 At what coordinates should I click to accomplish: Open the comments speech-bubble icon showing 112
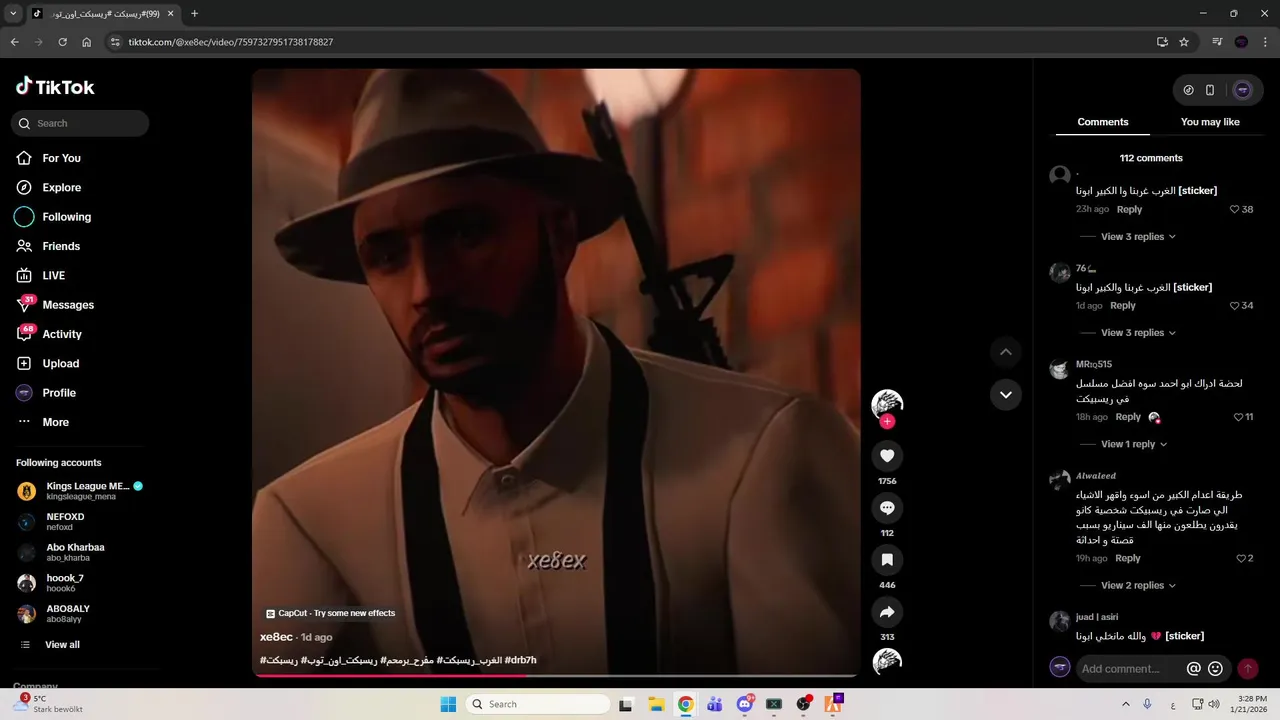887,508
